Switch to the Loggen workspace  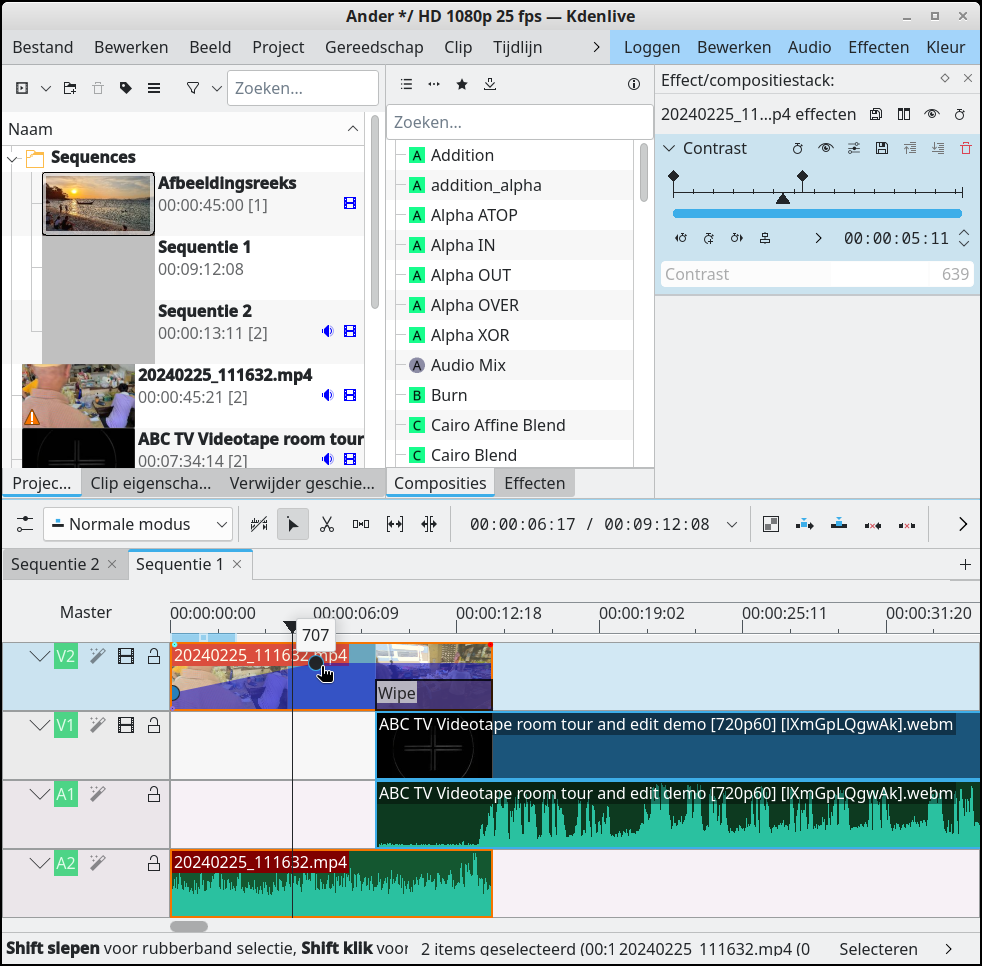652,48
